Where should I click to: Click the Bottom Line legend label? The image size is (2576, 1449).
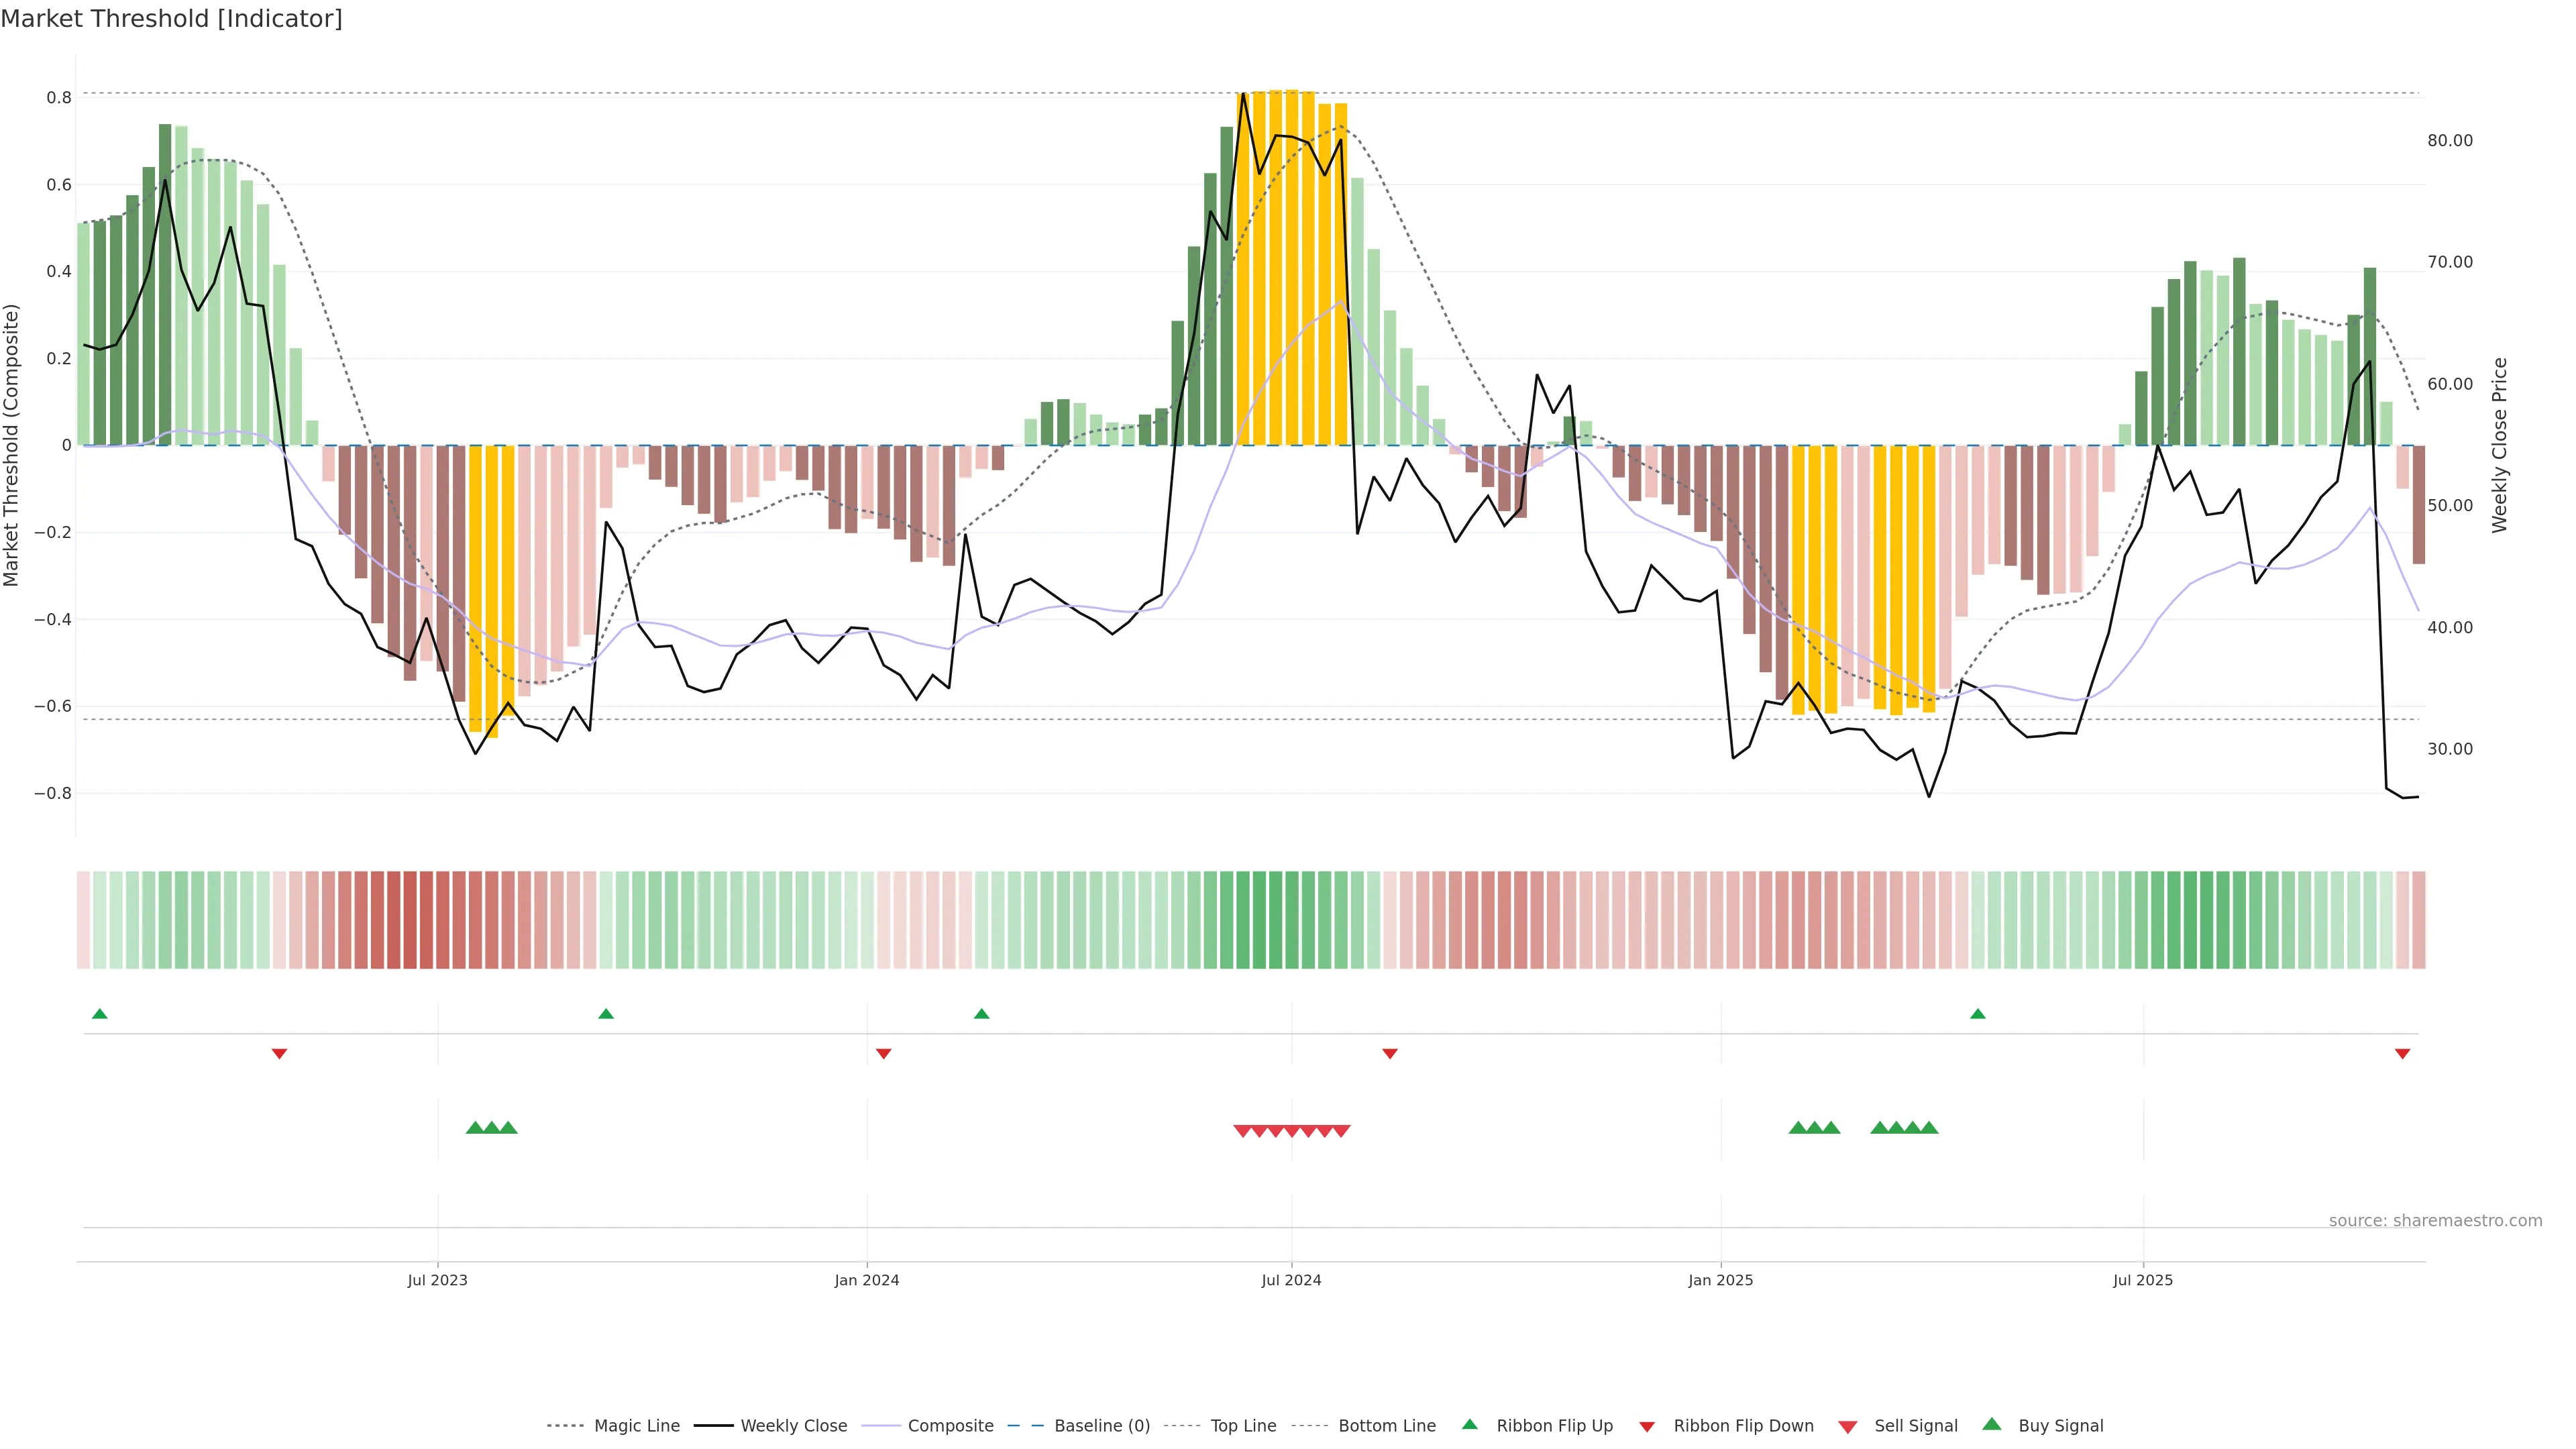(1386, 1426)
